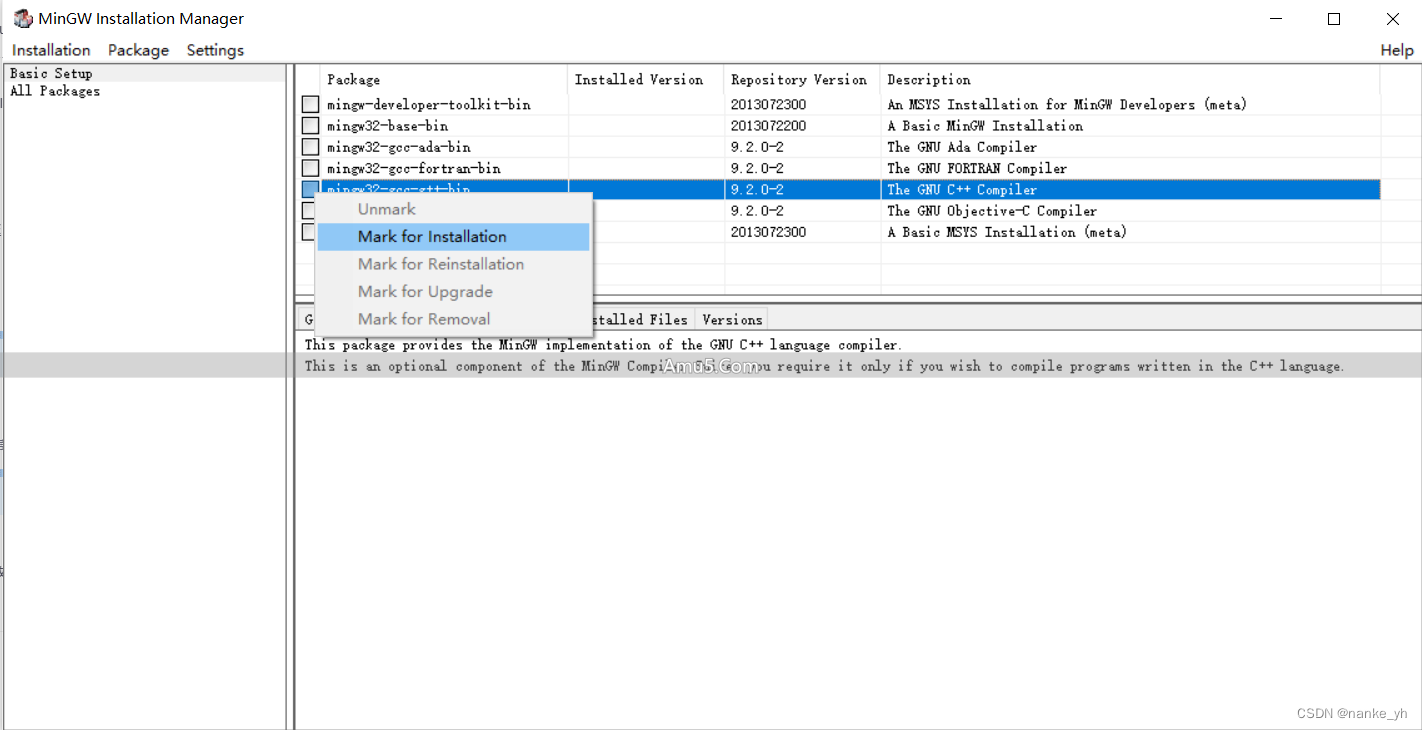
Task: Check the mingw32-gcc-ada-bin package box
Action: click(310, 146)
